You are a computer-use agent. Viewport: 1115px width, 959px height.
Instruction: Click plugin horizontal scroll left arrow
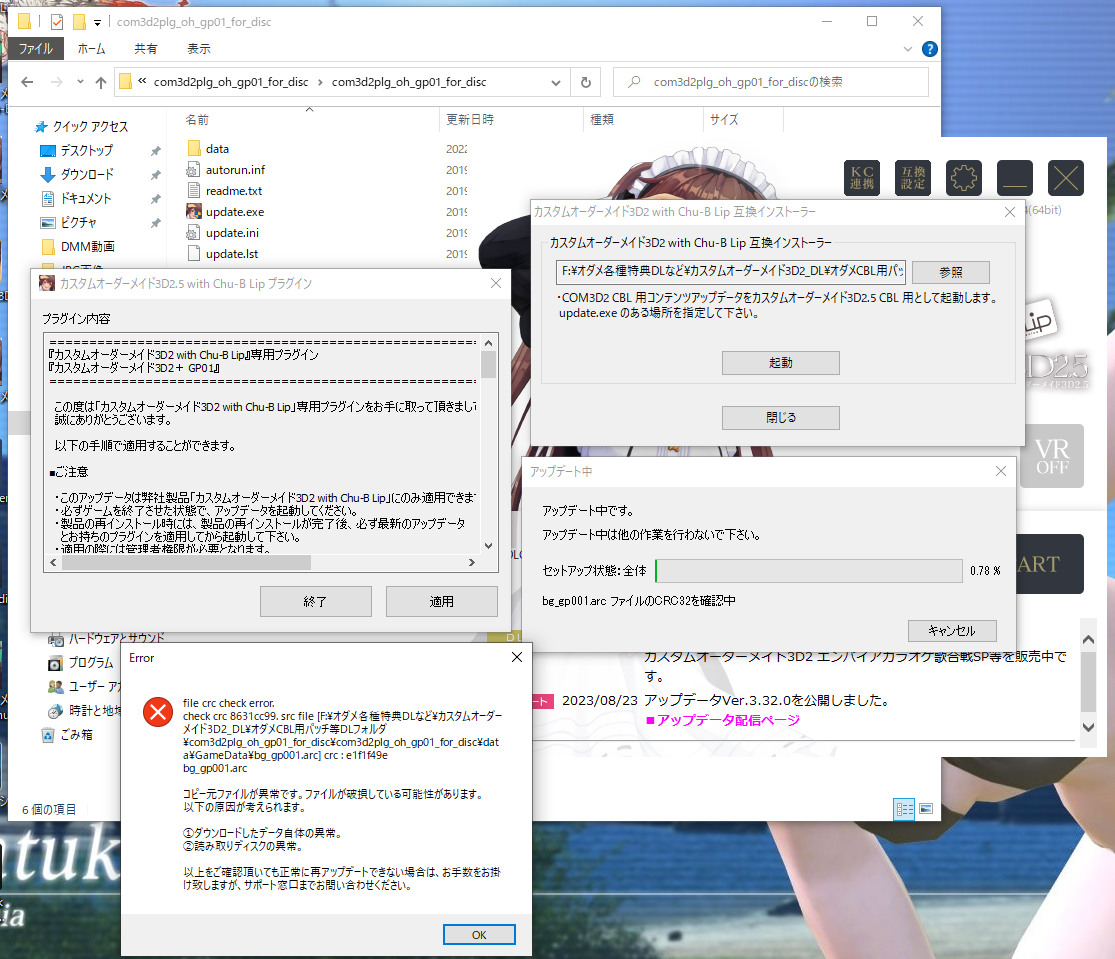(53, 562)
